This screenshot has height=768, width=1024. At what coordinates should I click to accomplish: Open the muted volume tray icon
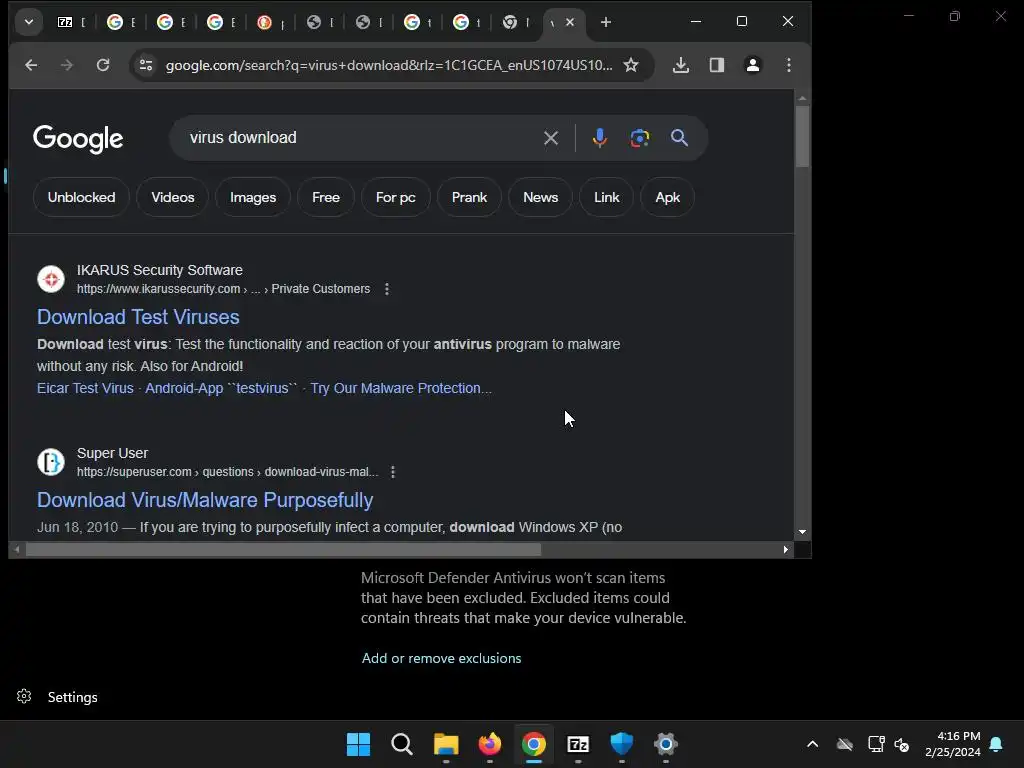pyautogui.click(x=902, y=744)
